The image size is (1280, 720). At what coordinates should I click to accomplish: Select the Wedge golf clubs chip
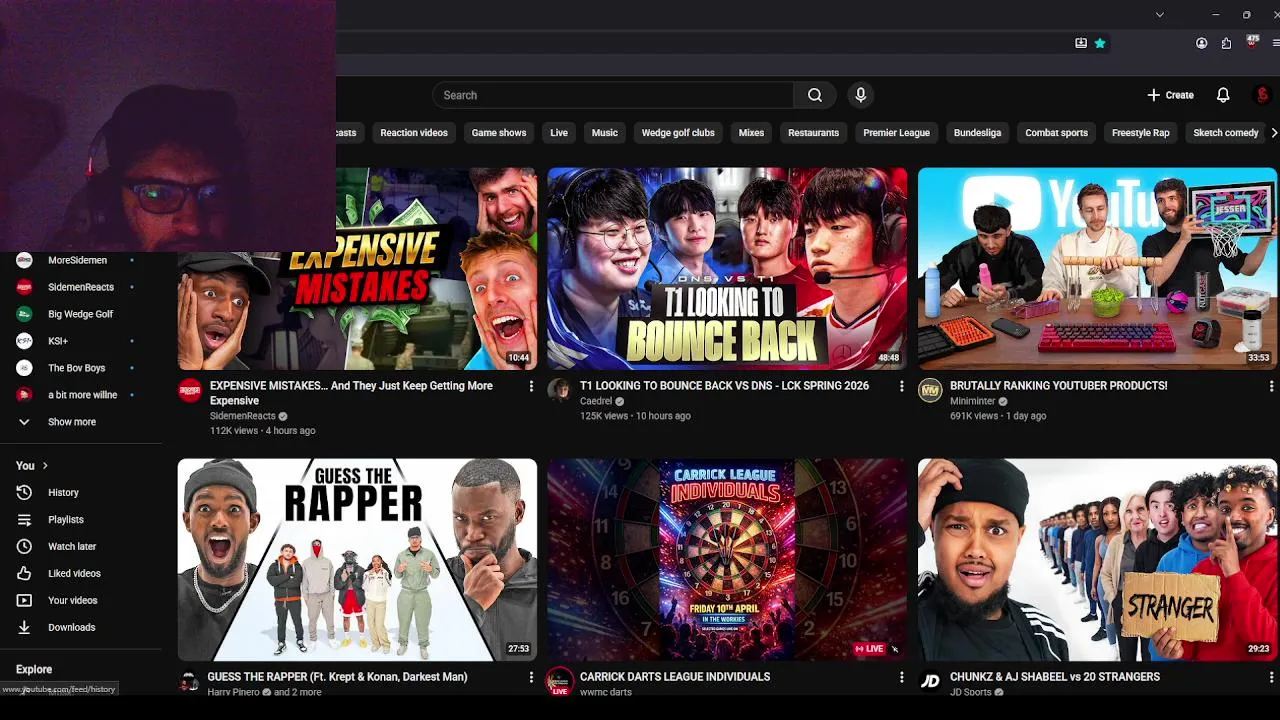click(678, 132)
